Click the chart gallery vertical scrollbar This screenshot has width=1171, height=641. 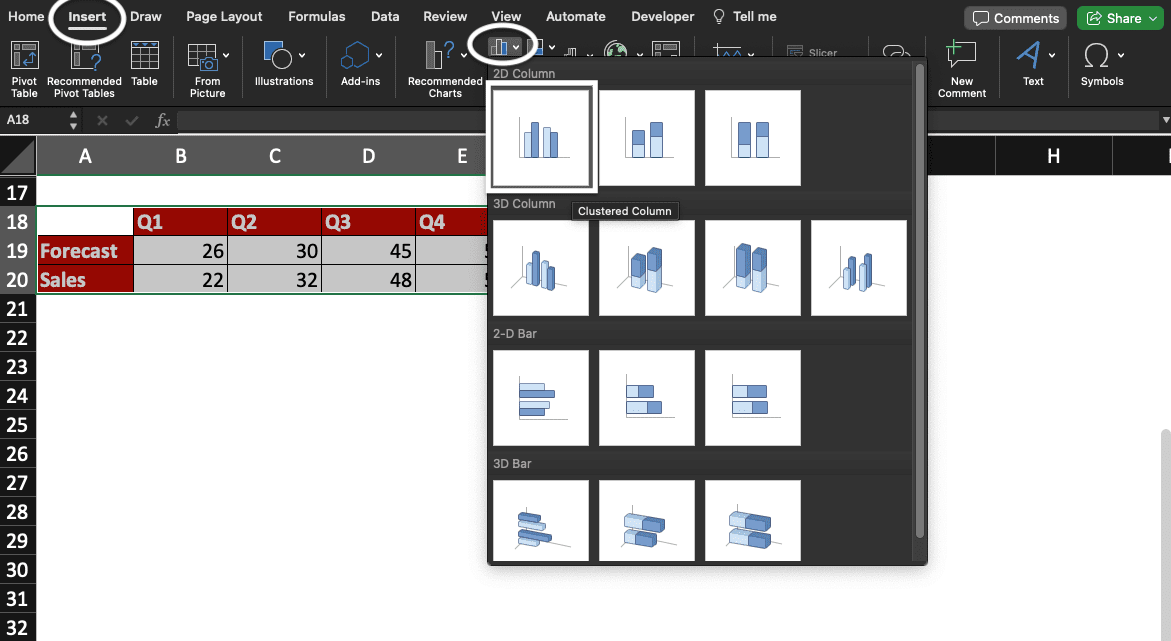[x=919, y=300]
